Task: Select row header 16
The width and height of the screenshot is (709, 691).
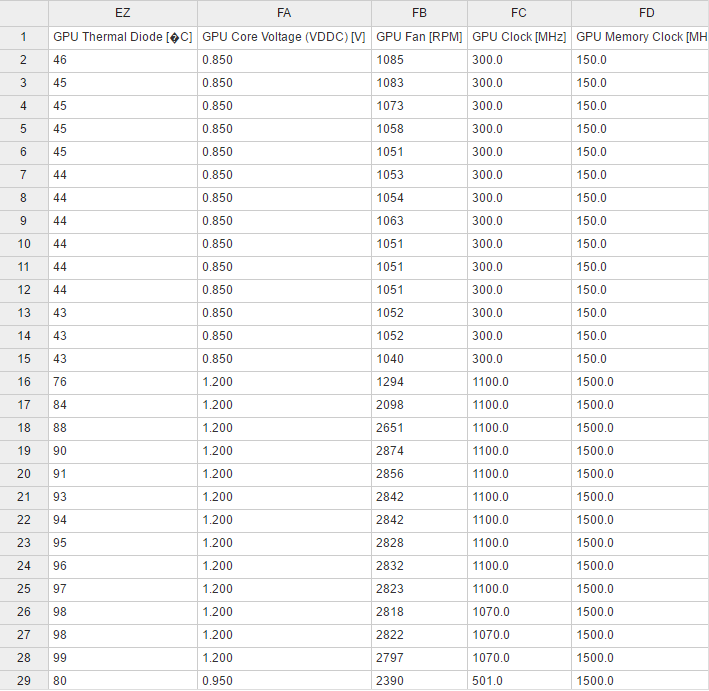Action: point(24,382)
